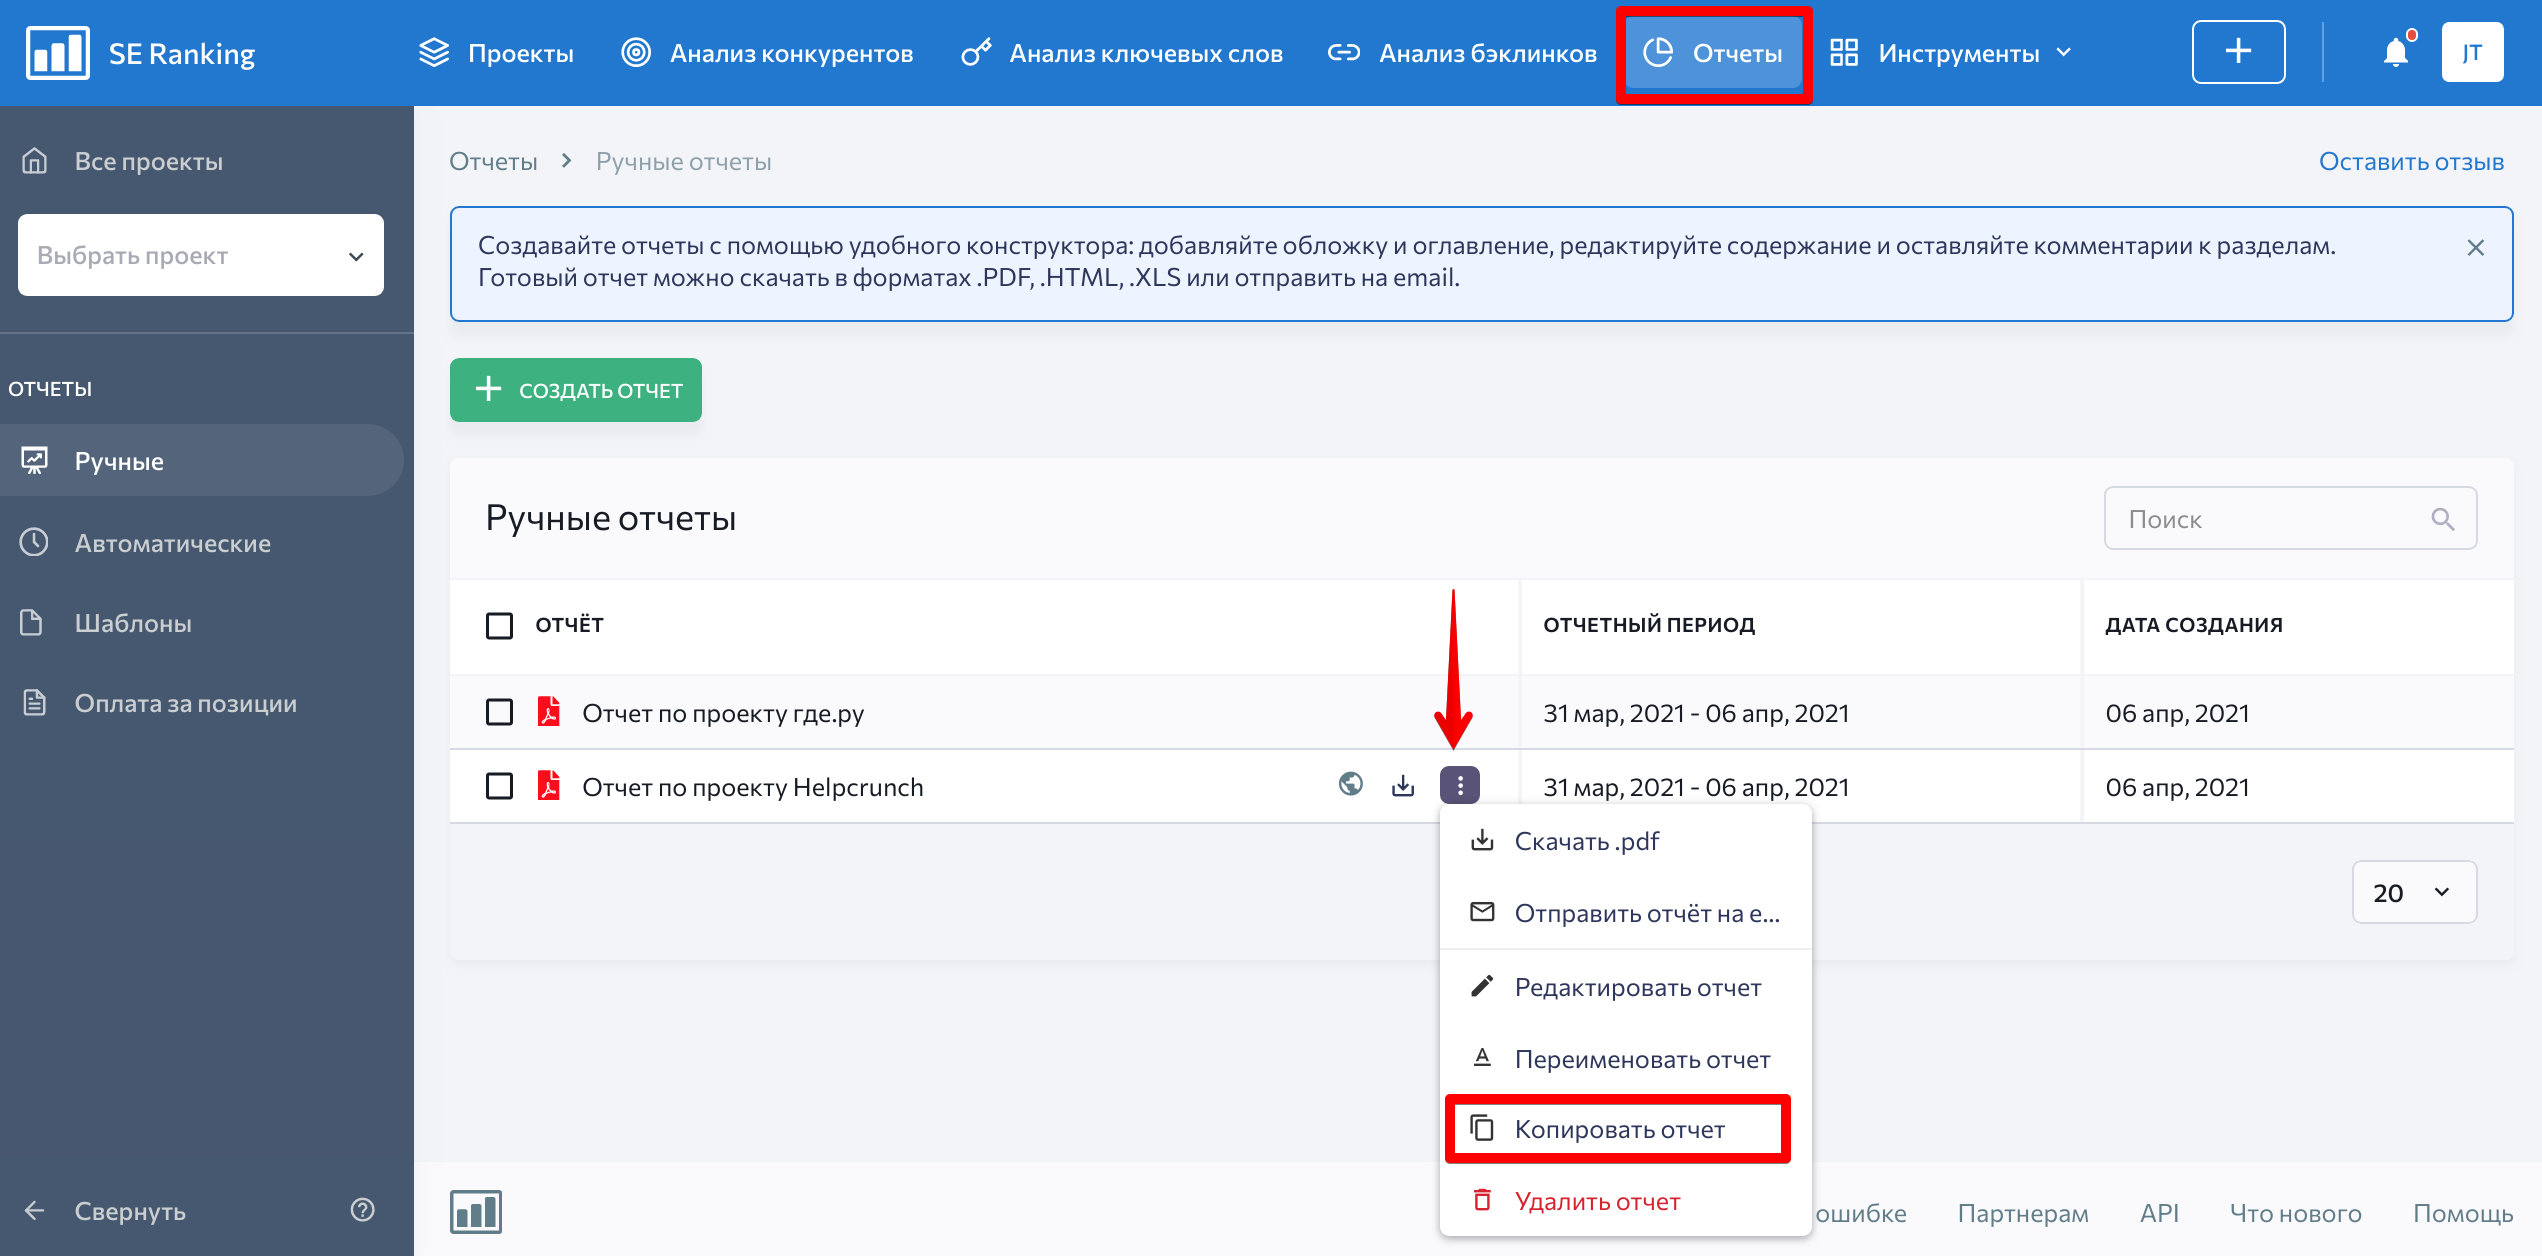Click ДАТА СОЗДАНИЯ column header
Screen dimensions: 2542x1256
[2194, 625]
